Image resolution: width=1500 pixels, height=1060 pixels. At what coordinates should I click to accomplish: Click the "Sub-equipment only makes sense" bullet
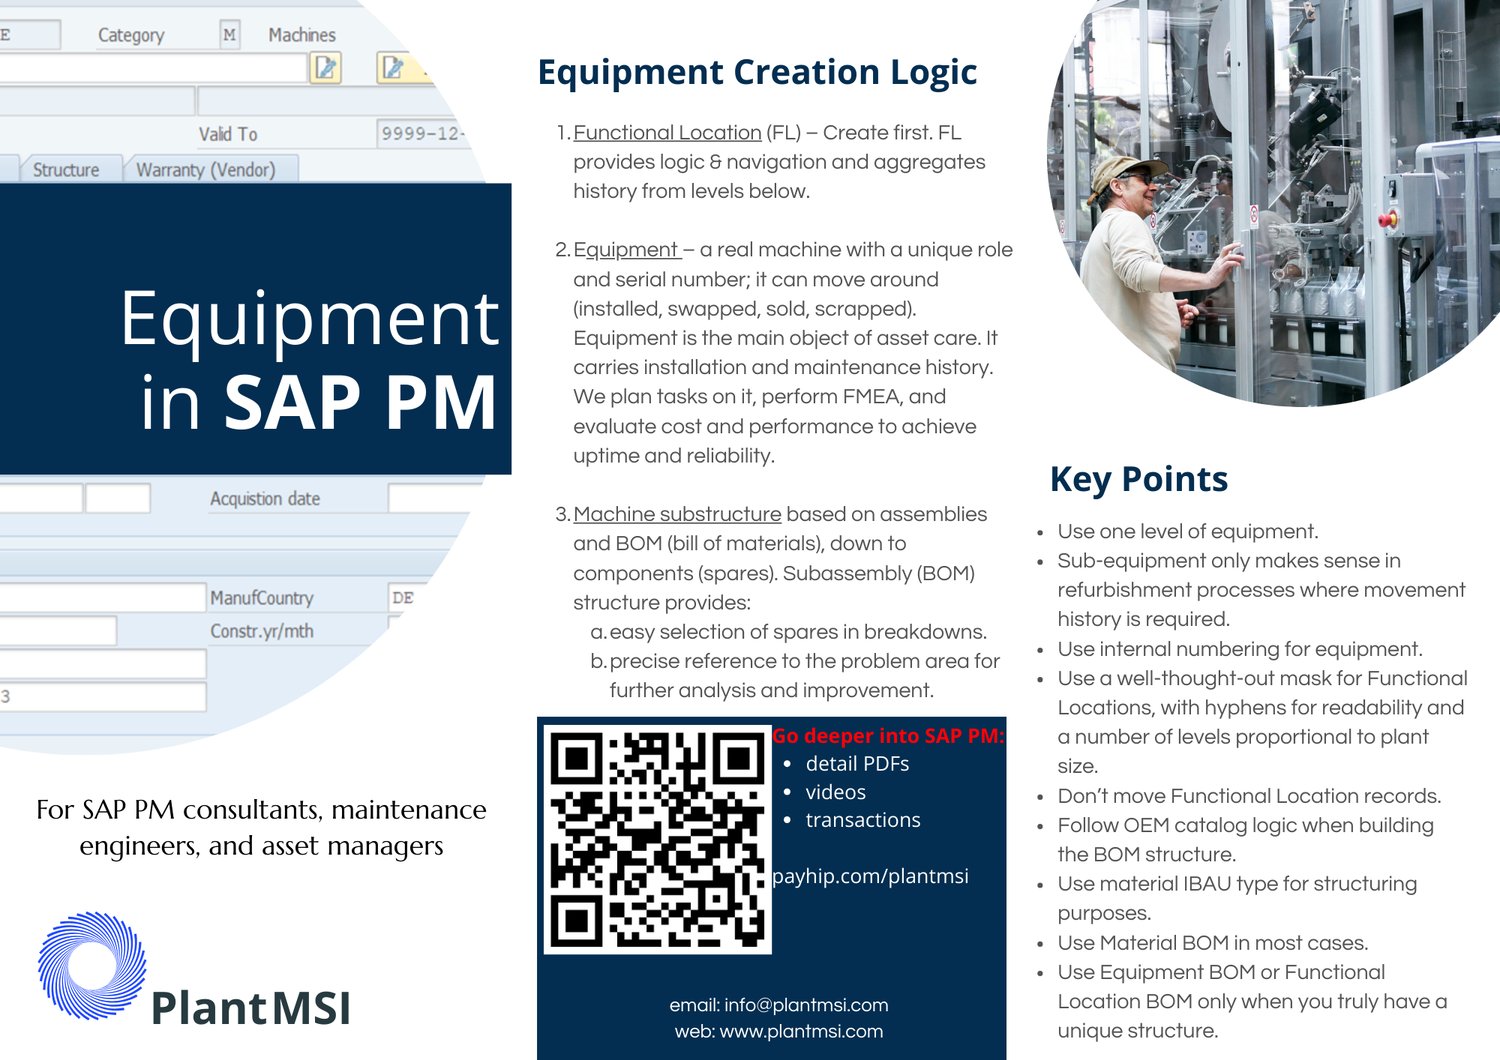[x=1261, y=590]
